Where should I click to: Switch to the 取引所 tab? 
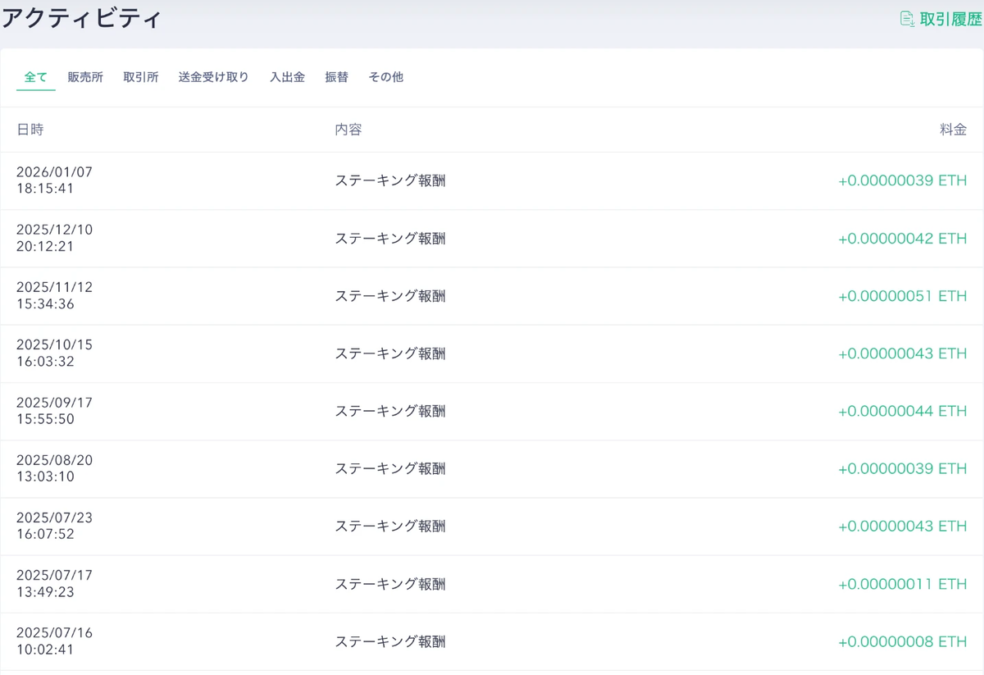pyautogui.click(x=141, y=77)
